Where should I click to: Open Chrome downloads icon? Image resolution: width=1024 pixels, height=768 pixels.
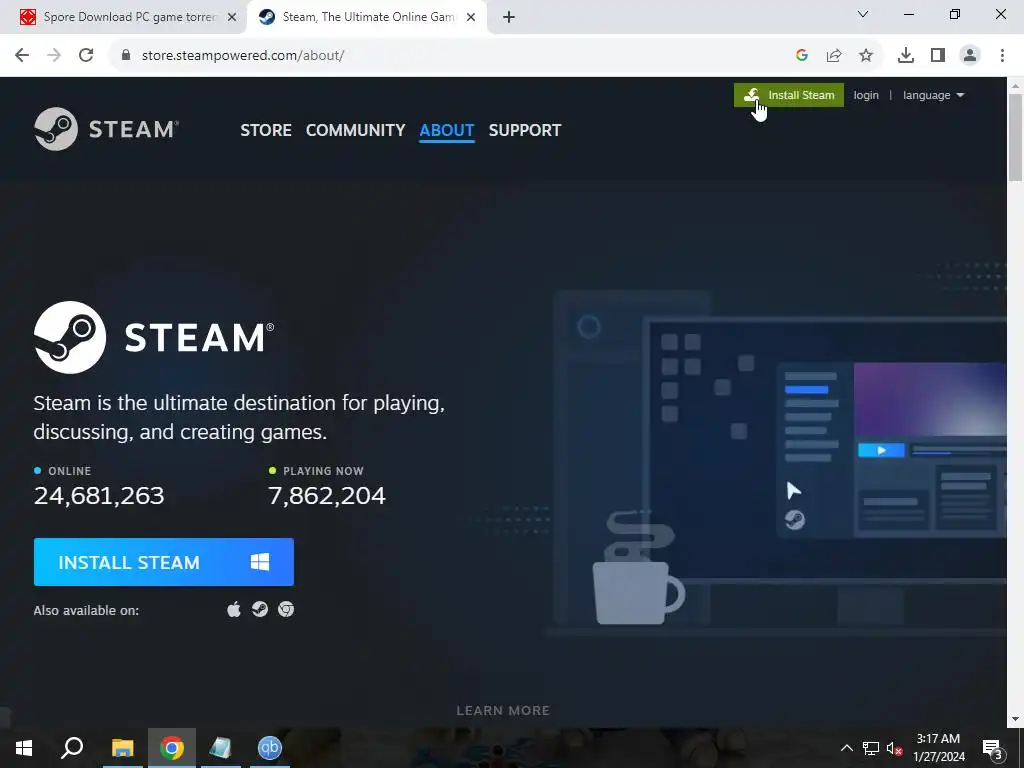pos(906,56)
